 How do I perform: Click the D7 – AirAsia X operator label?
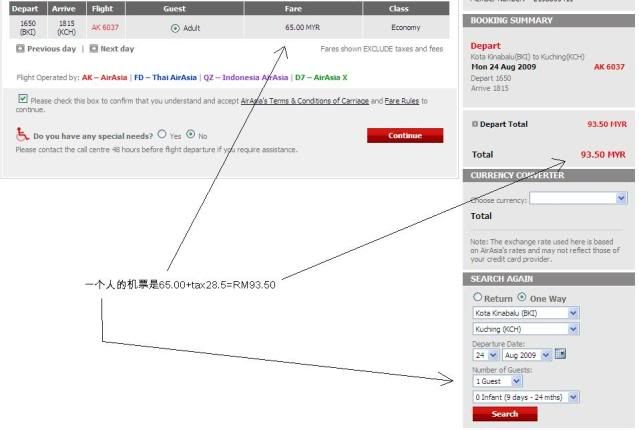(x=321, y=77)
